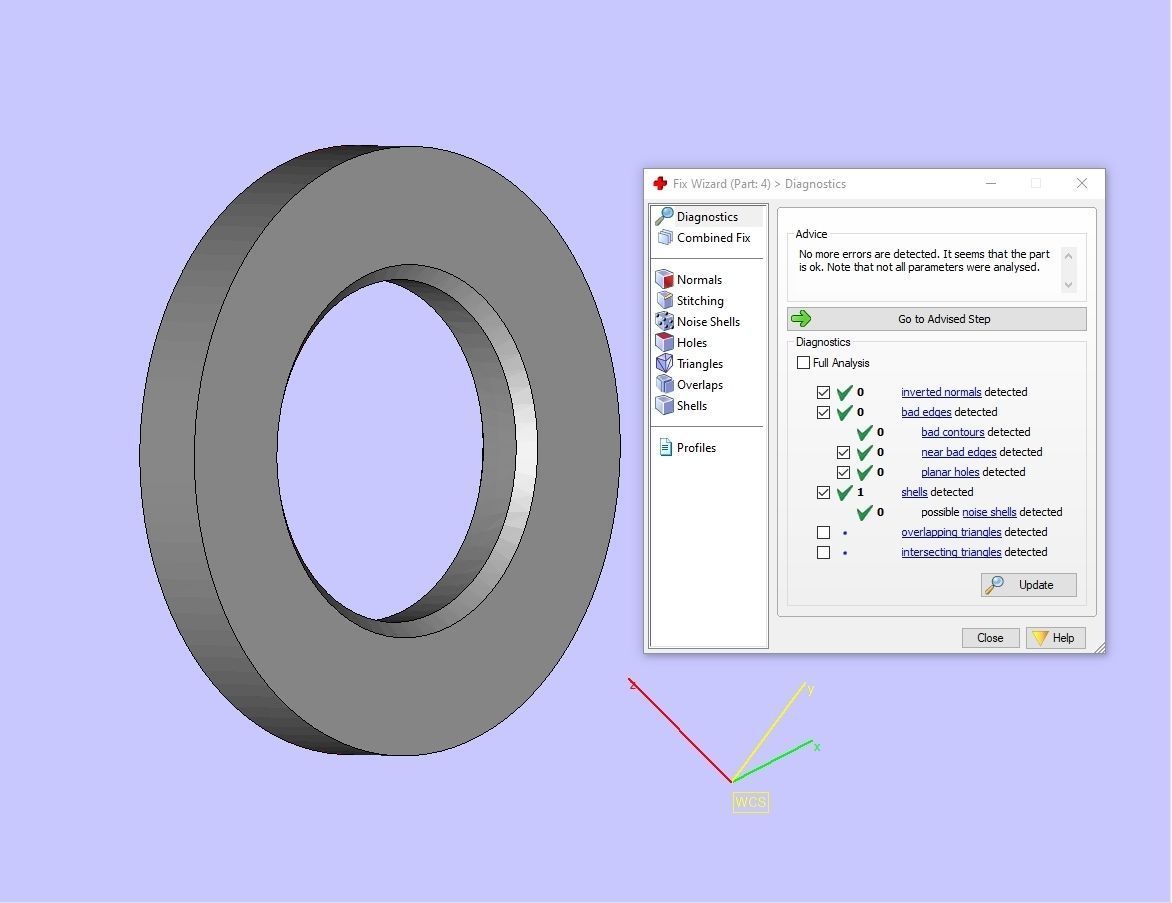1172x903 pixels.
Task: Uncheck the bad edges checkbox
Action: point(823,412)
